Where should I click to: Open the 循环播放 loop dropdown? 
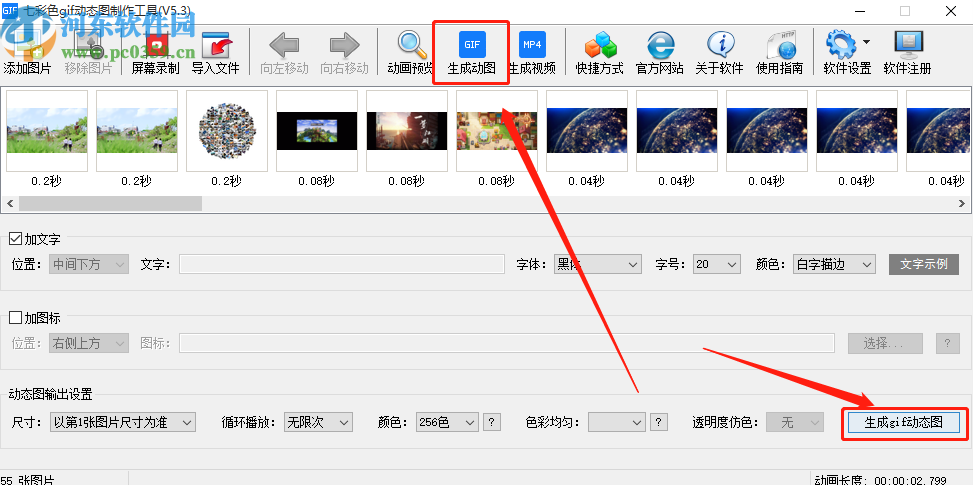318,422
